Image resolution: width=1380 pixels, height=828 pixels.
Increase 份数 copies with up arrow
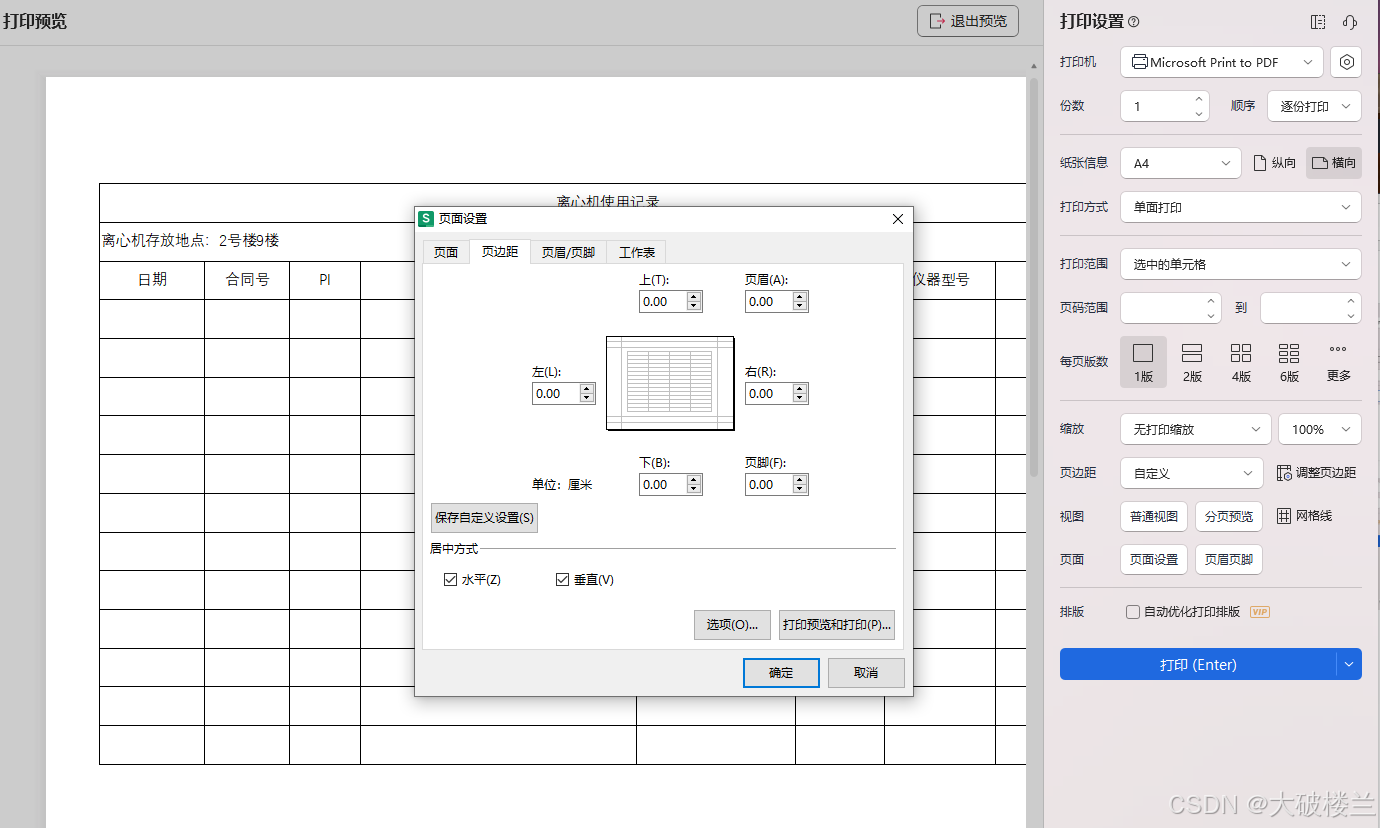[1199, 98]
